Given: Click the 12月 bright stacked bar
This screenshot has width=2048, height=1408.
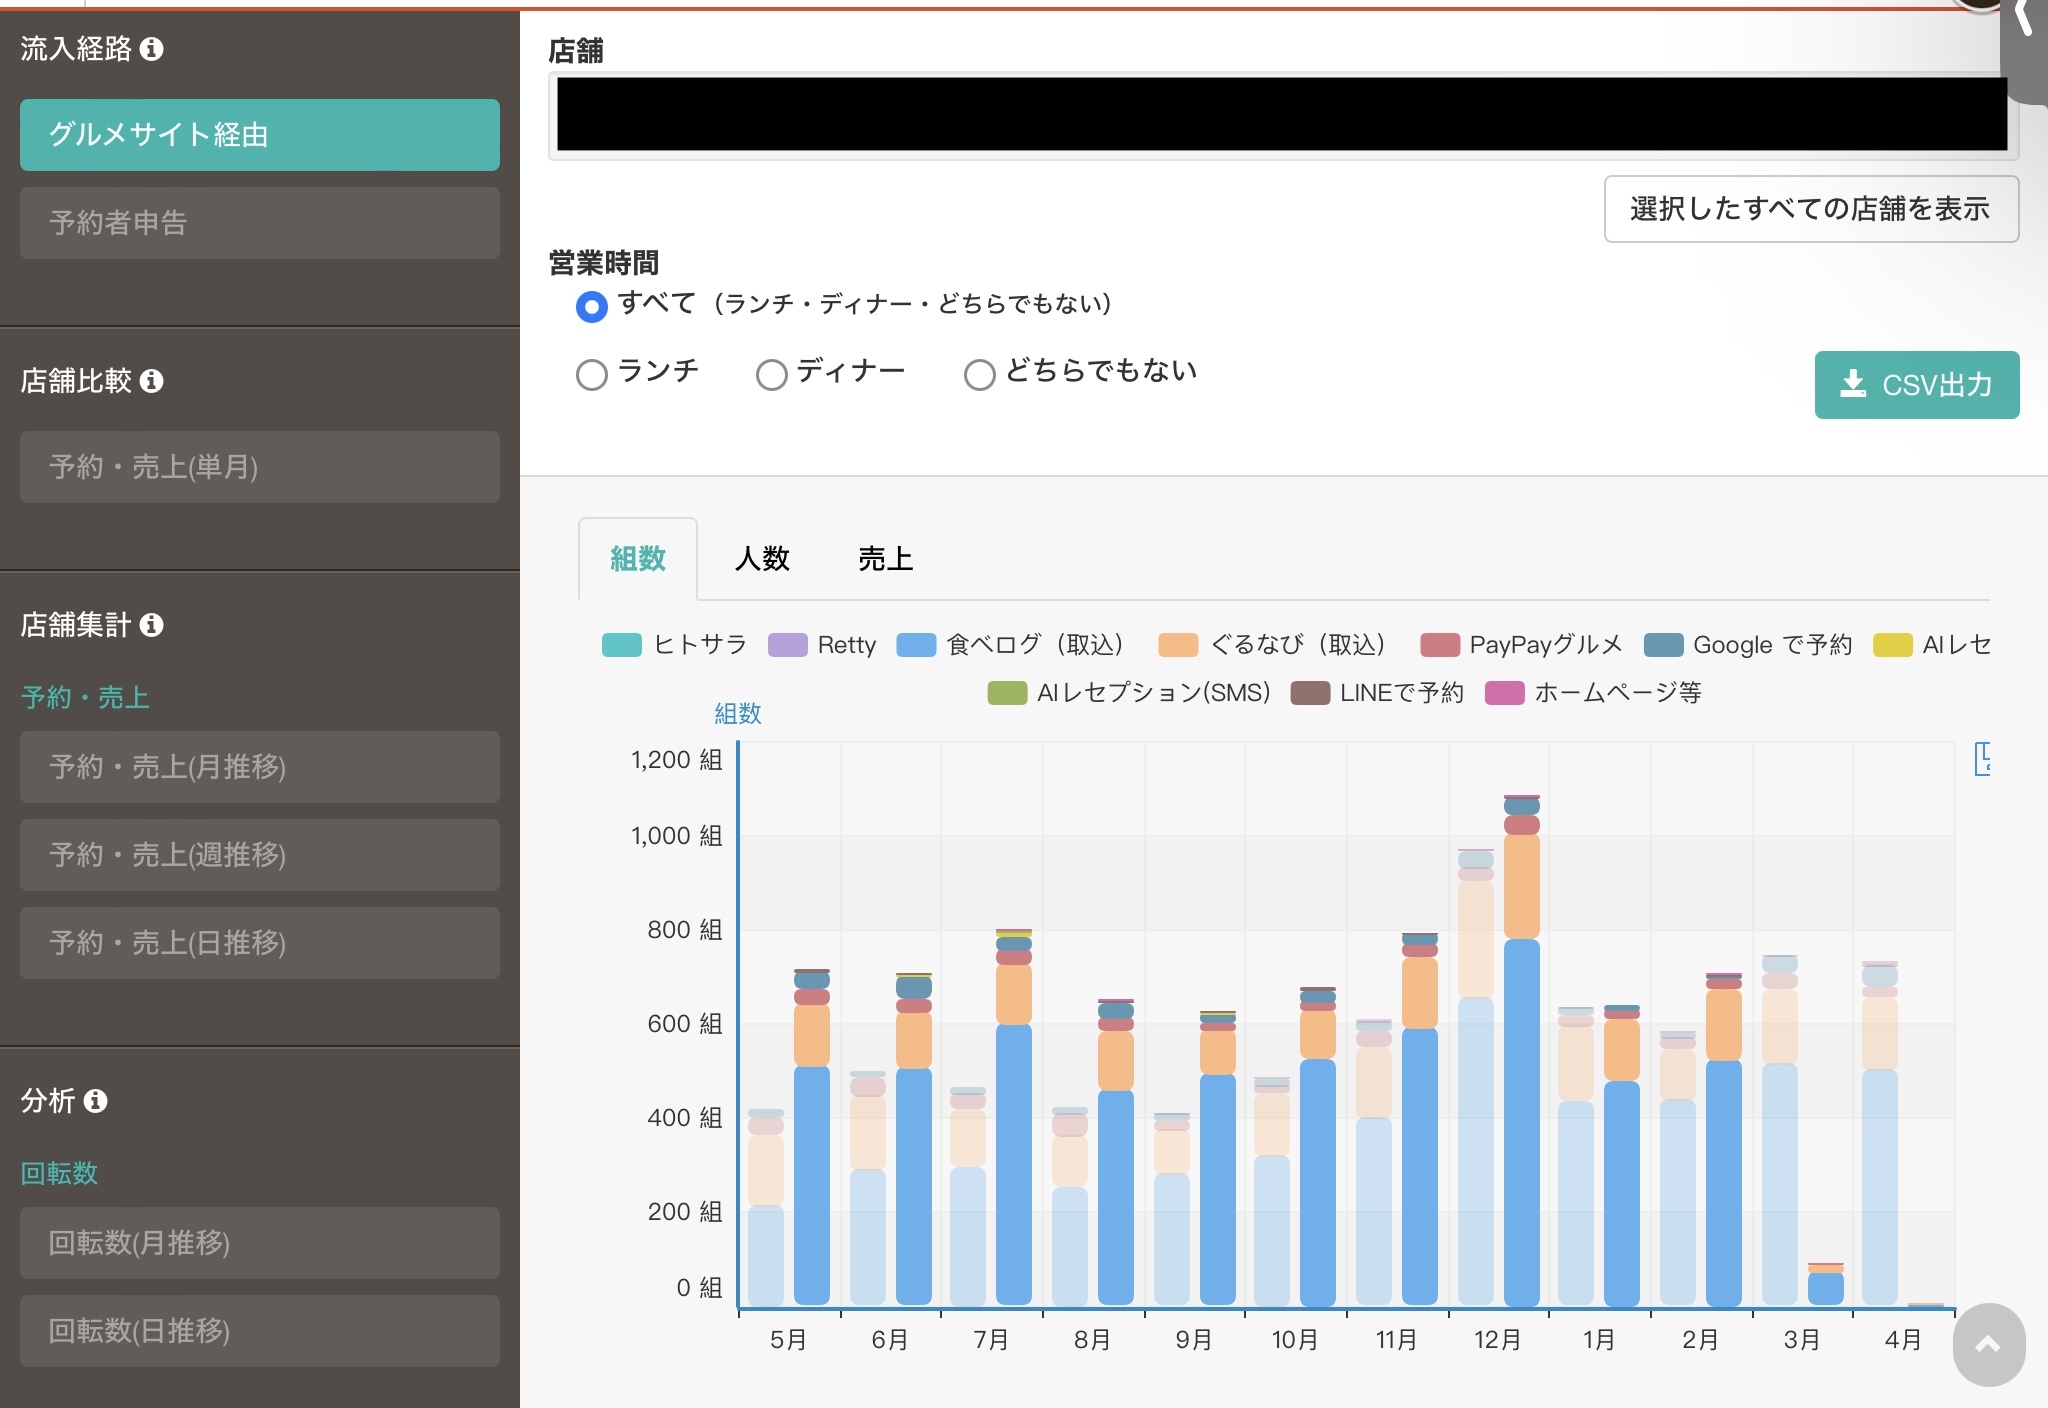Looking at the screenshot, I should coord(1521,1050).
